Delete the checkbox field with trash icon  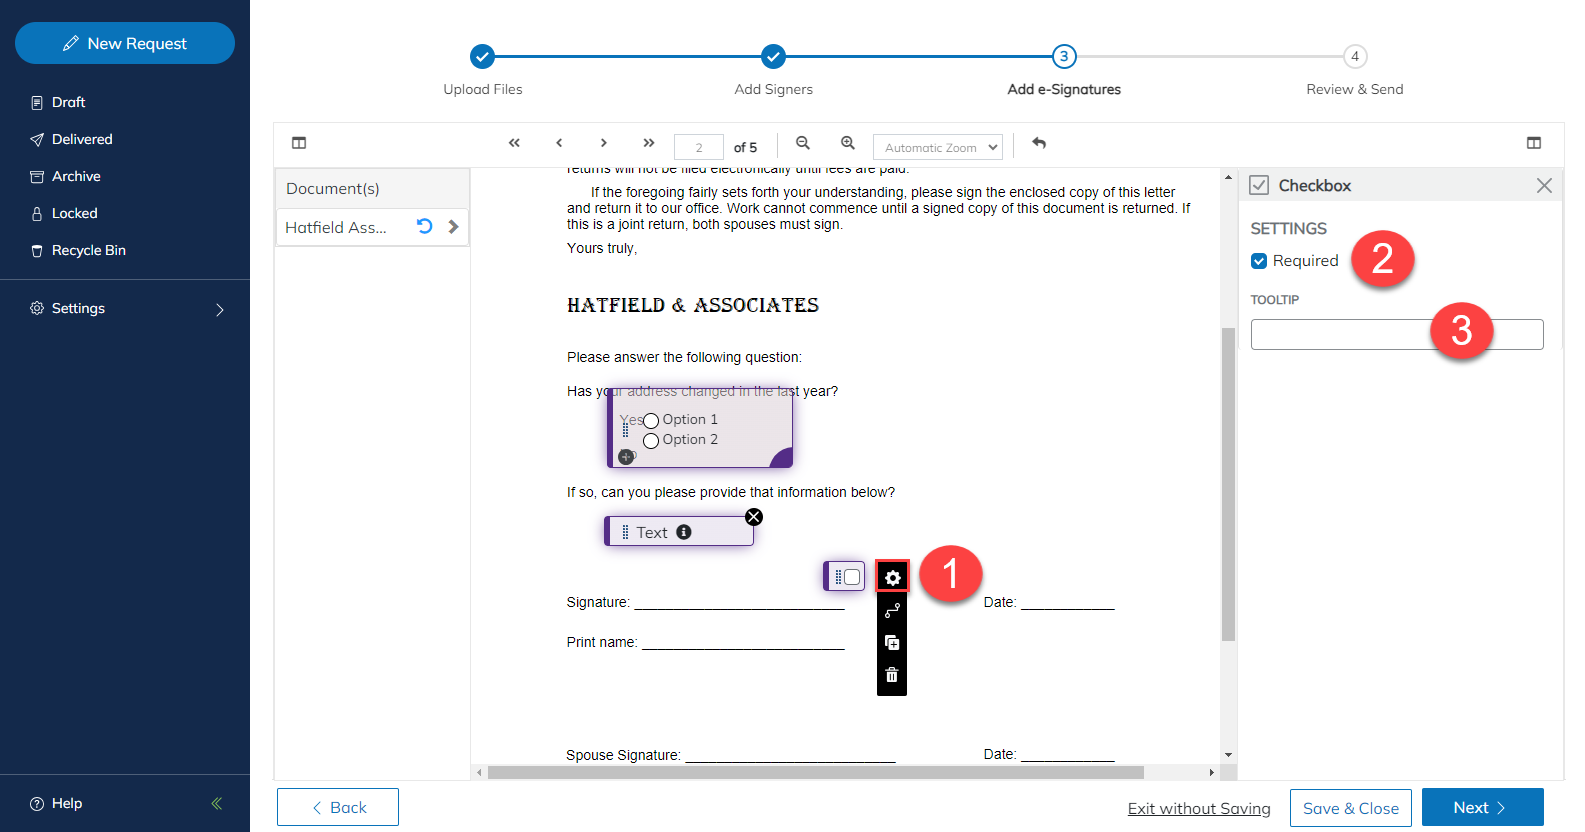[892, 675]
